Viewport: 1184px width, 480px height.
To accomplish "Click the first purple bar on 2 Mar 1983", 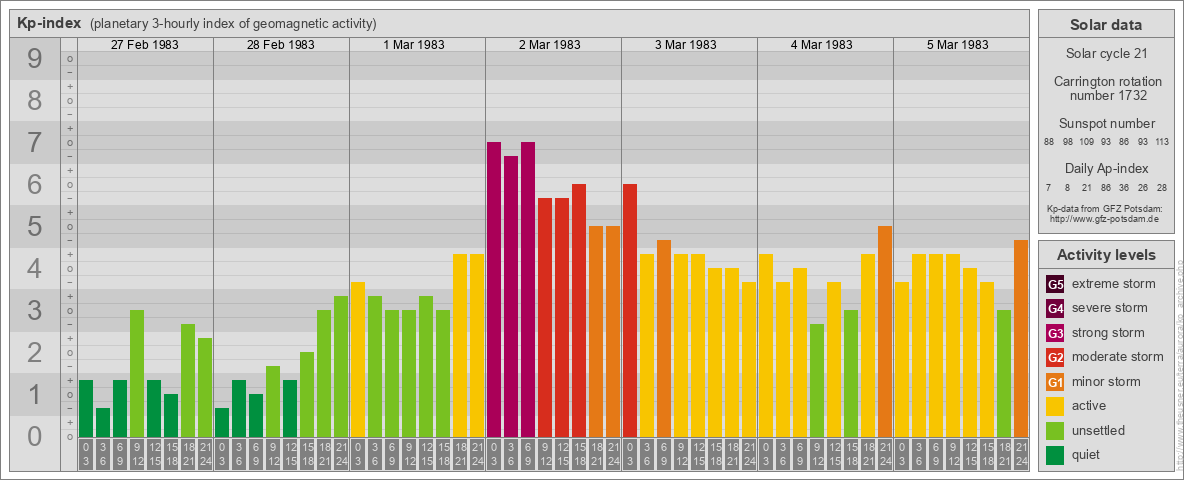I will [x=494, y=290].
